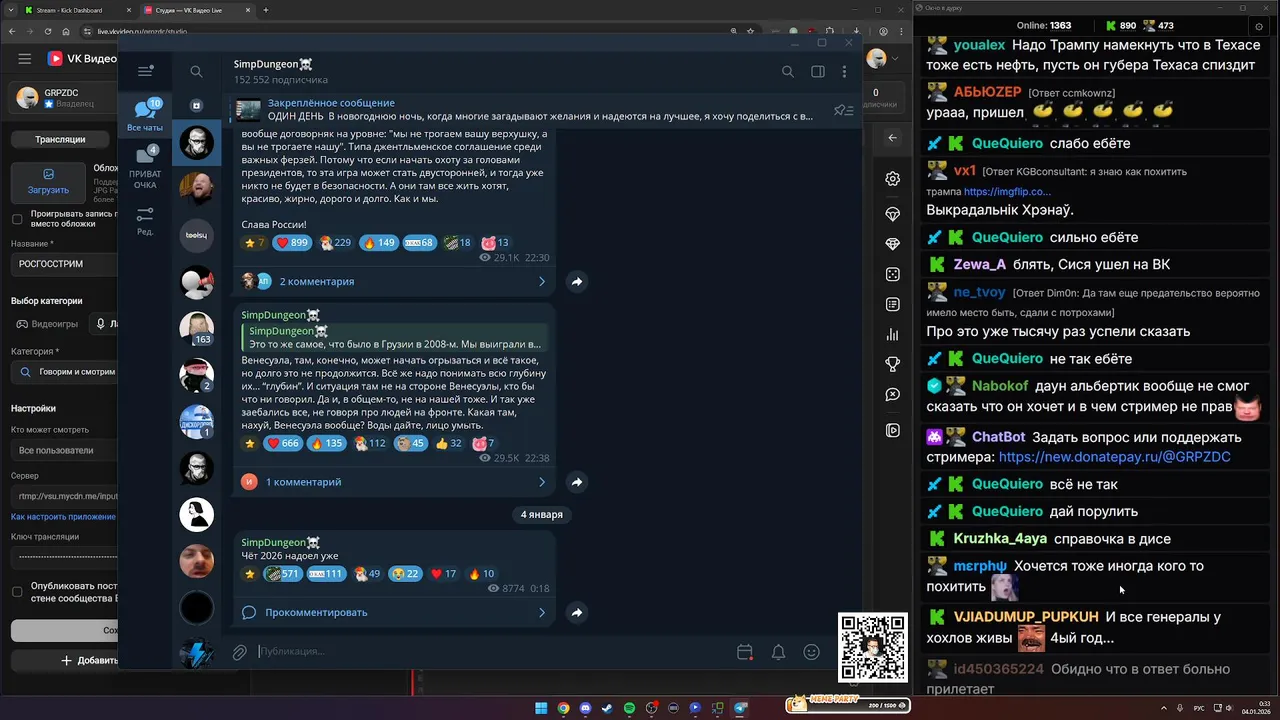
Task: Open Spotify from the taskbar
Action: 629,708
